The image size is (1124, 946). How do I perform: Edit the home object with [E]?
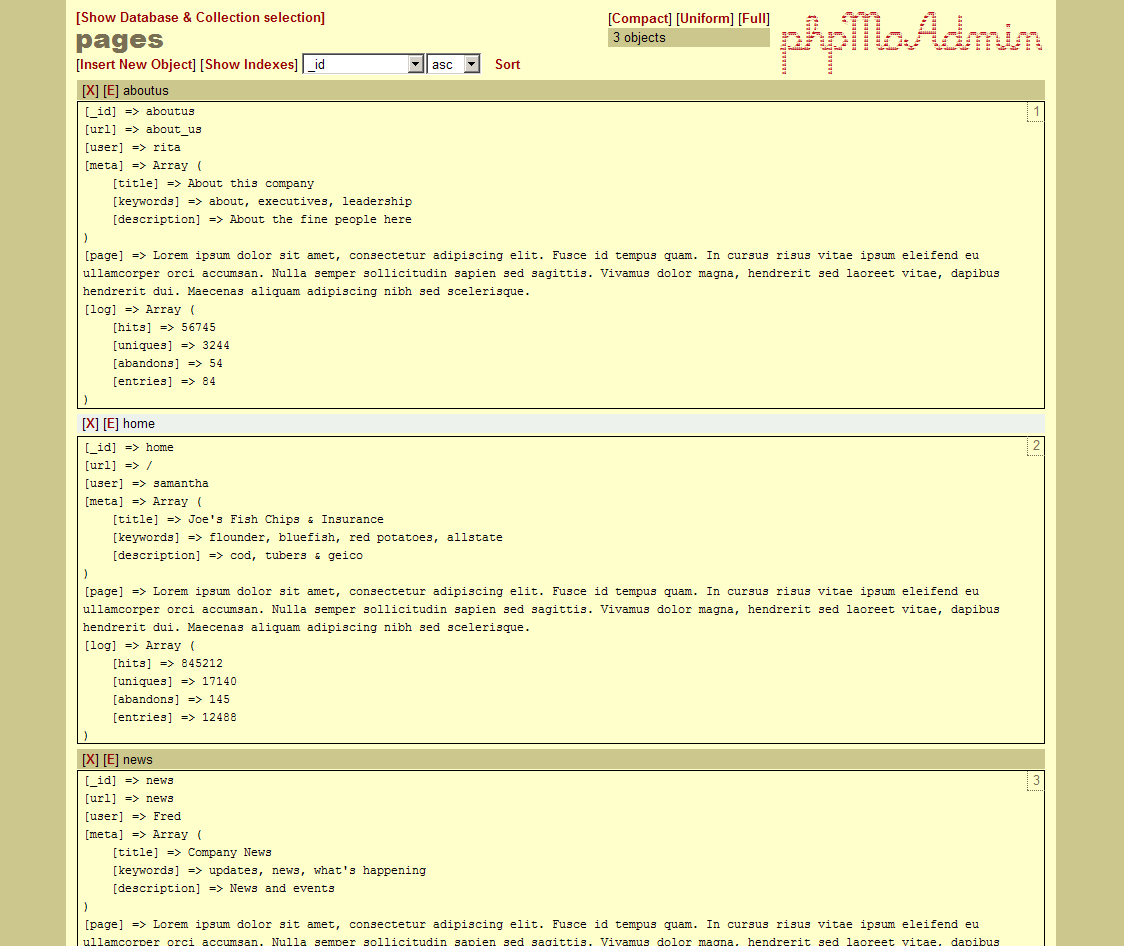[110, 424]
